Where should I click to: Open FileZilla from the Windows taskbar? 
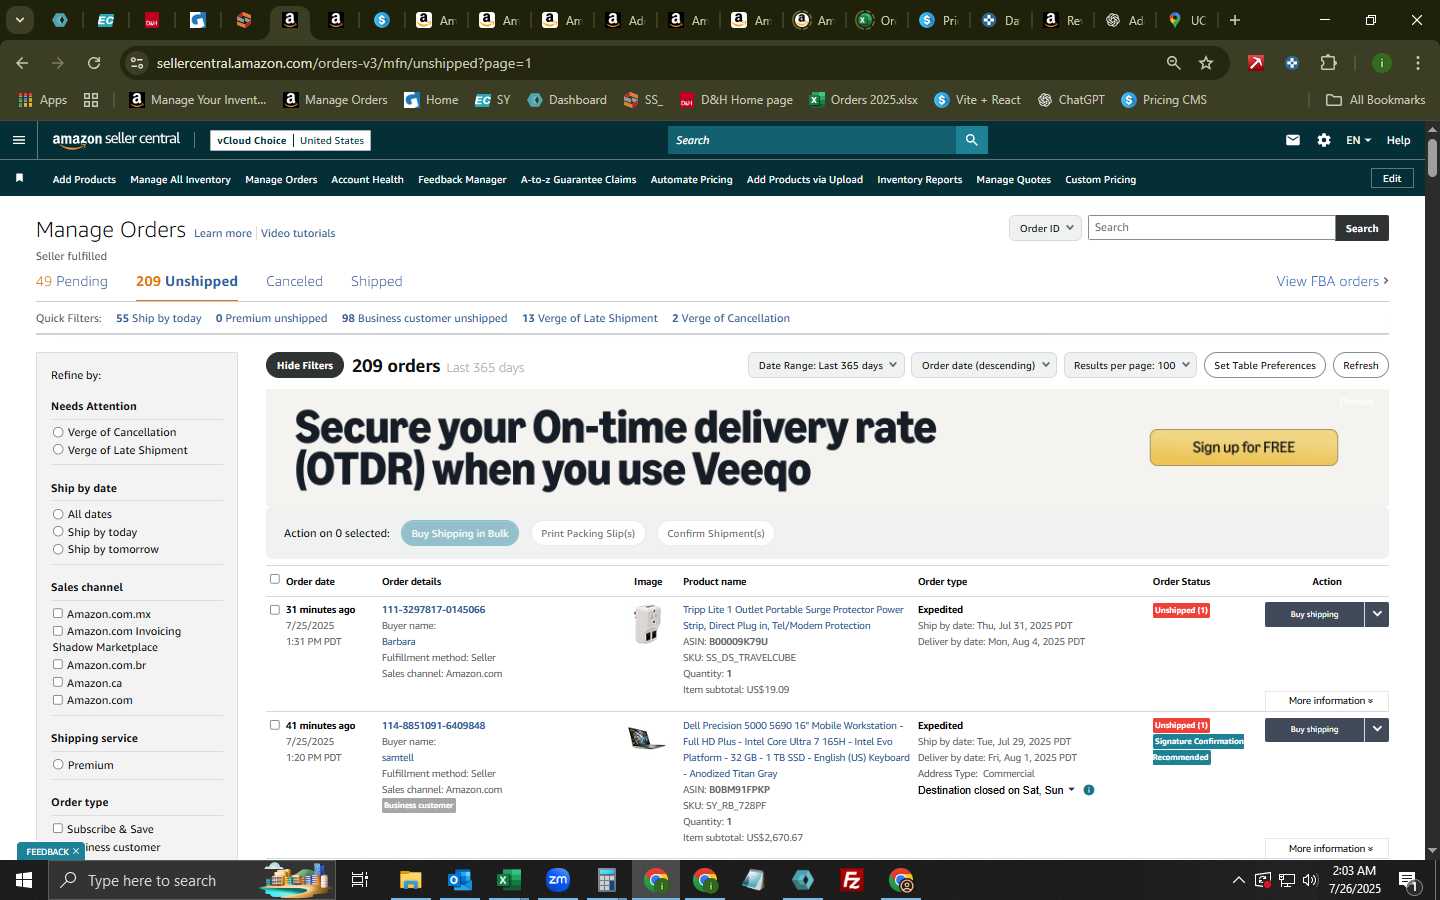[852, 880]
